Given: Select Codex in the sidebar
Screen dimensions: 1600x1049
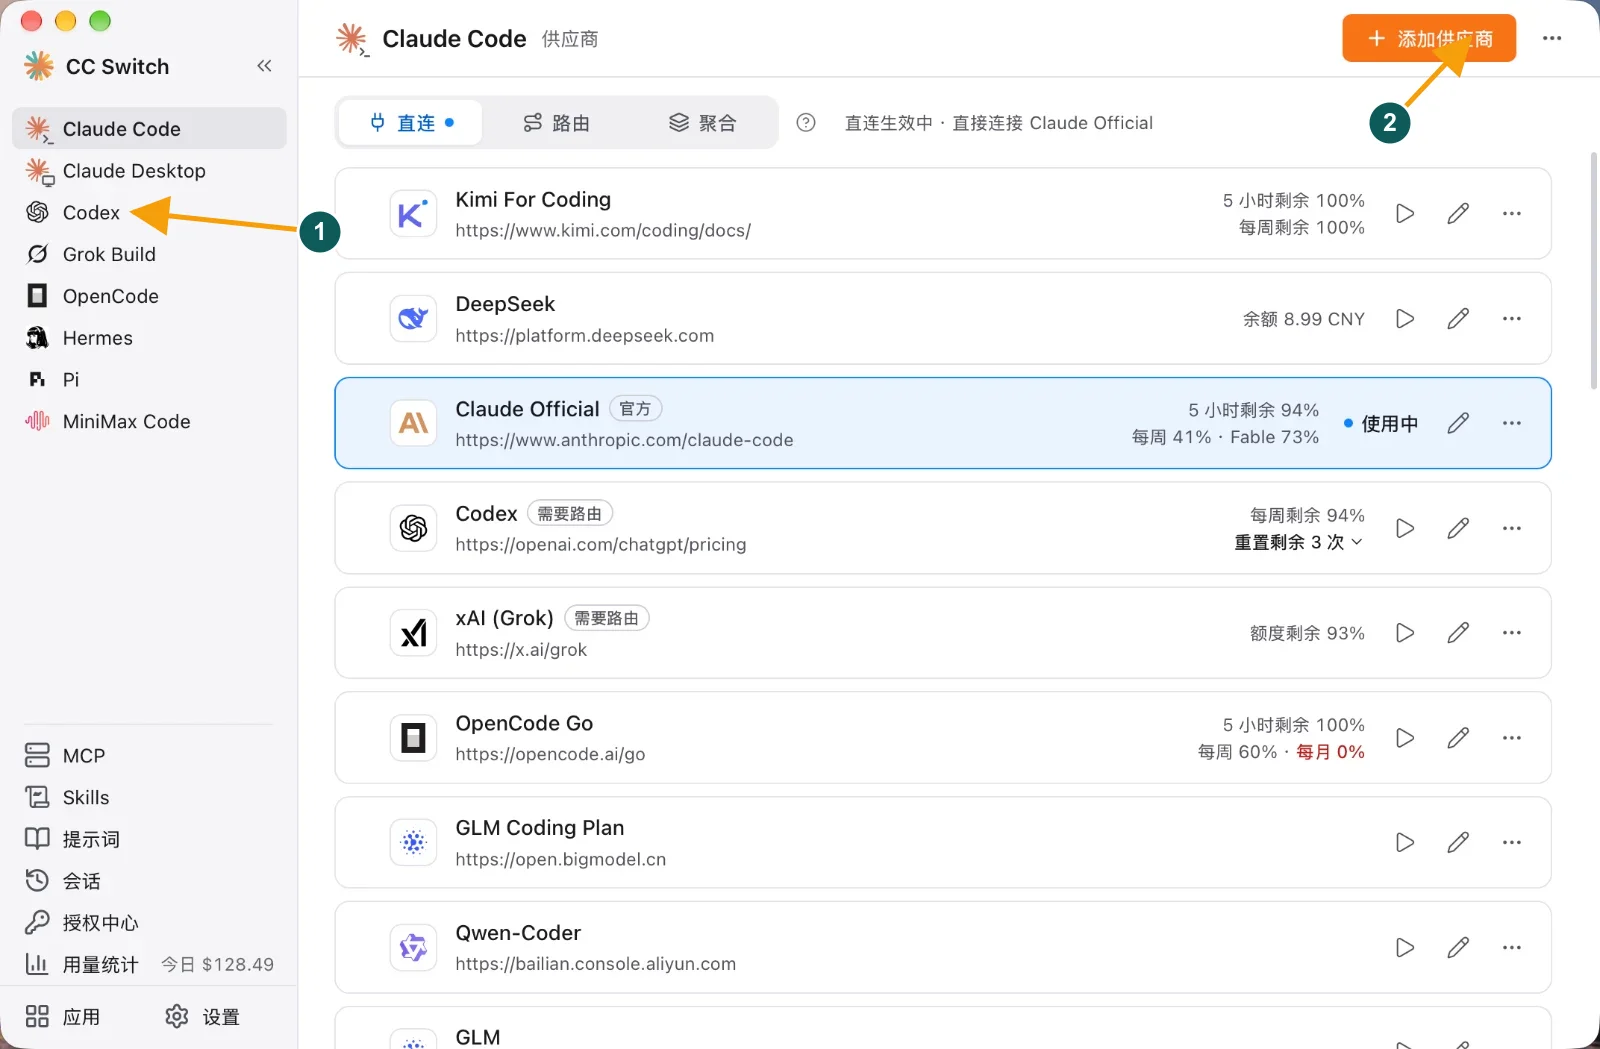Looking at the screenshot, I should click(149, 213).
